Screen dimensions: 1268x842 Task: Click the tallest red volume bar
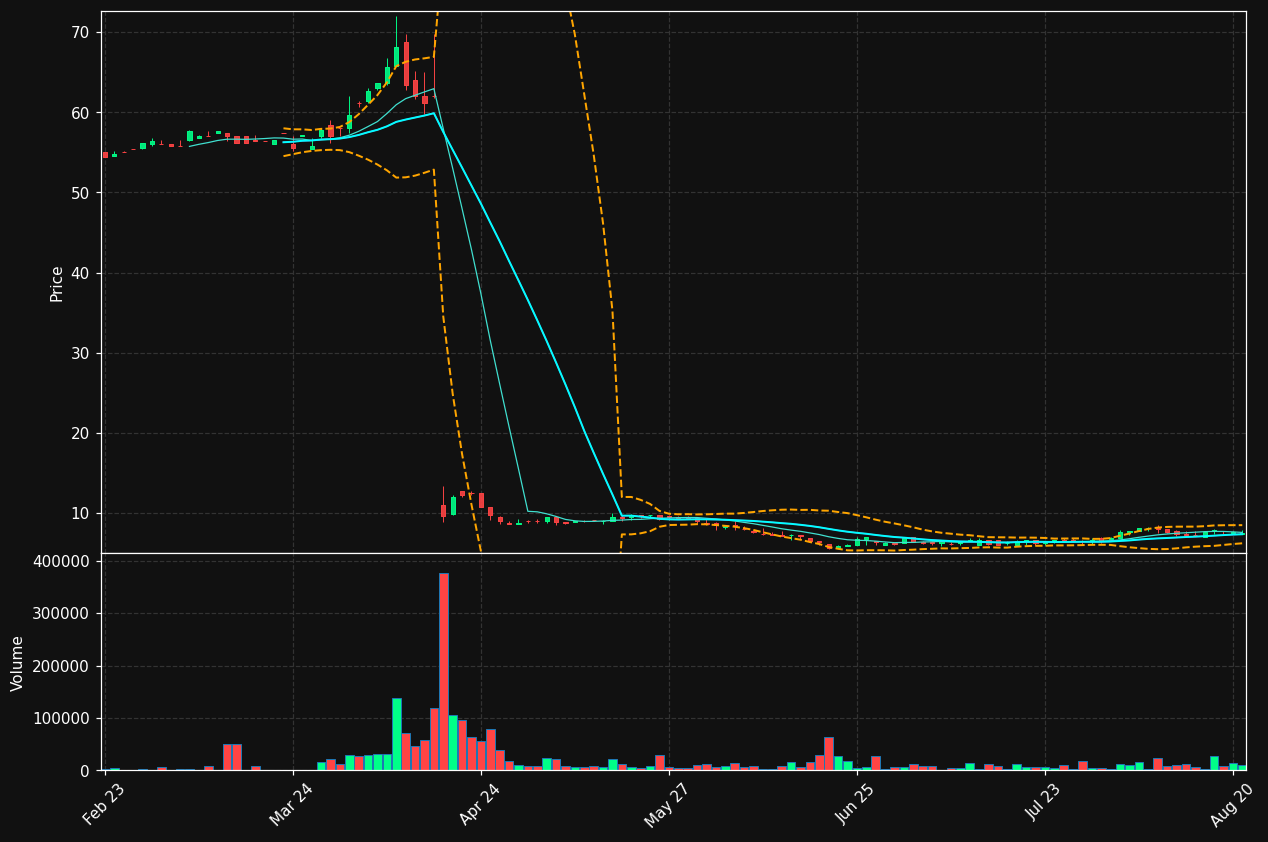pos(444,672)
